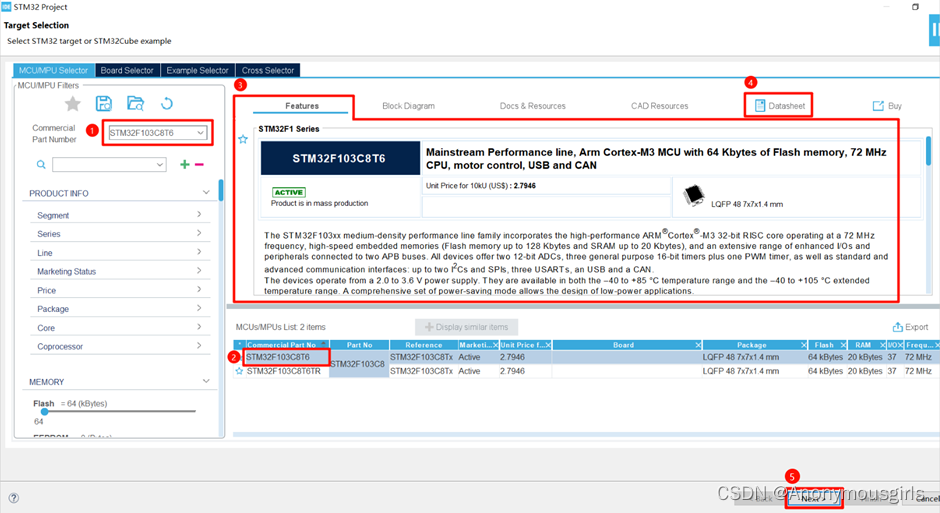Sort by Package column header

pos(752,345)
